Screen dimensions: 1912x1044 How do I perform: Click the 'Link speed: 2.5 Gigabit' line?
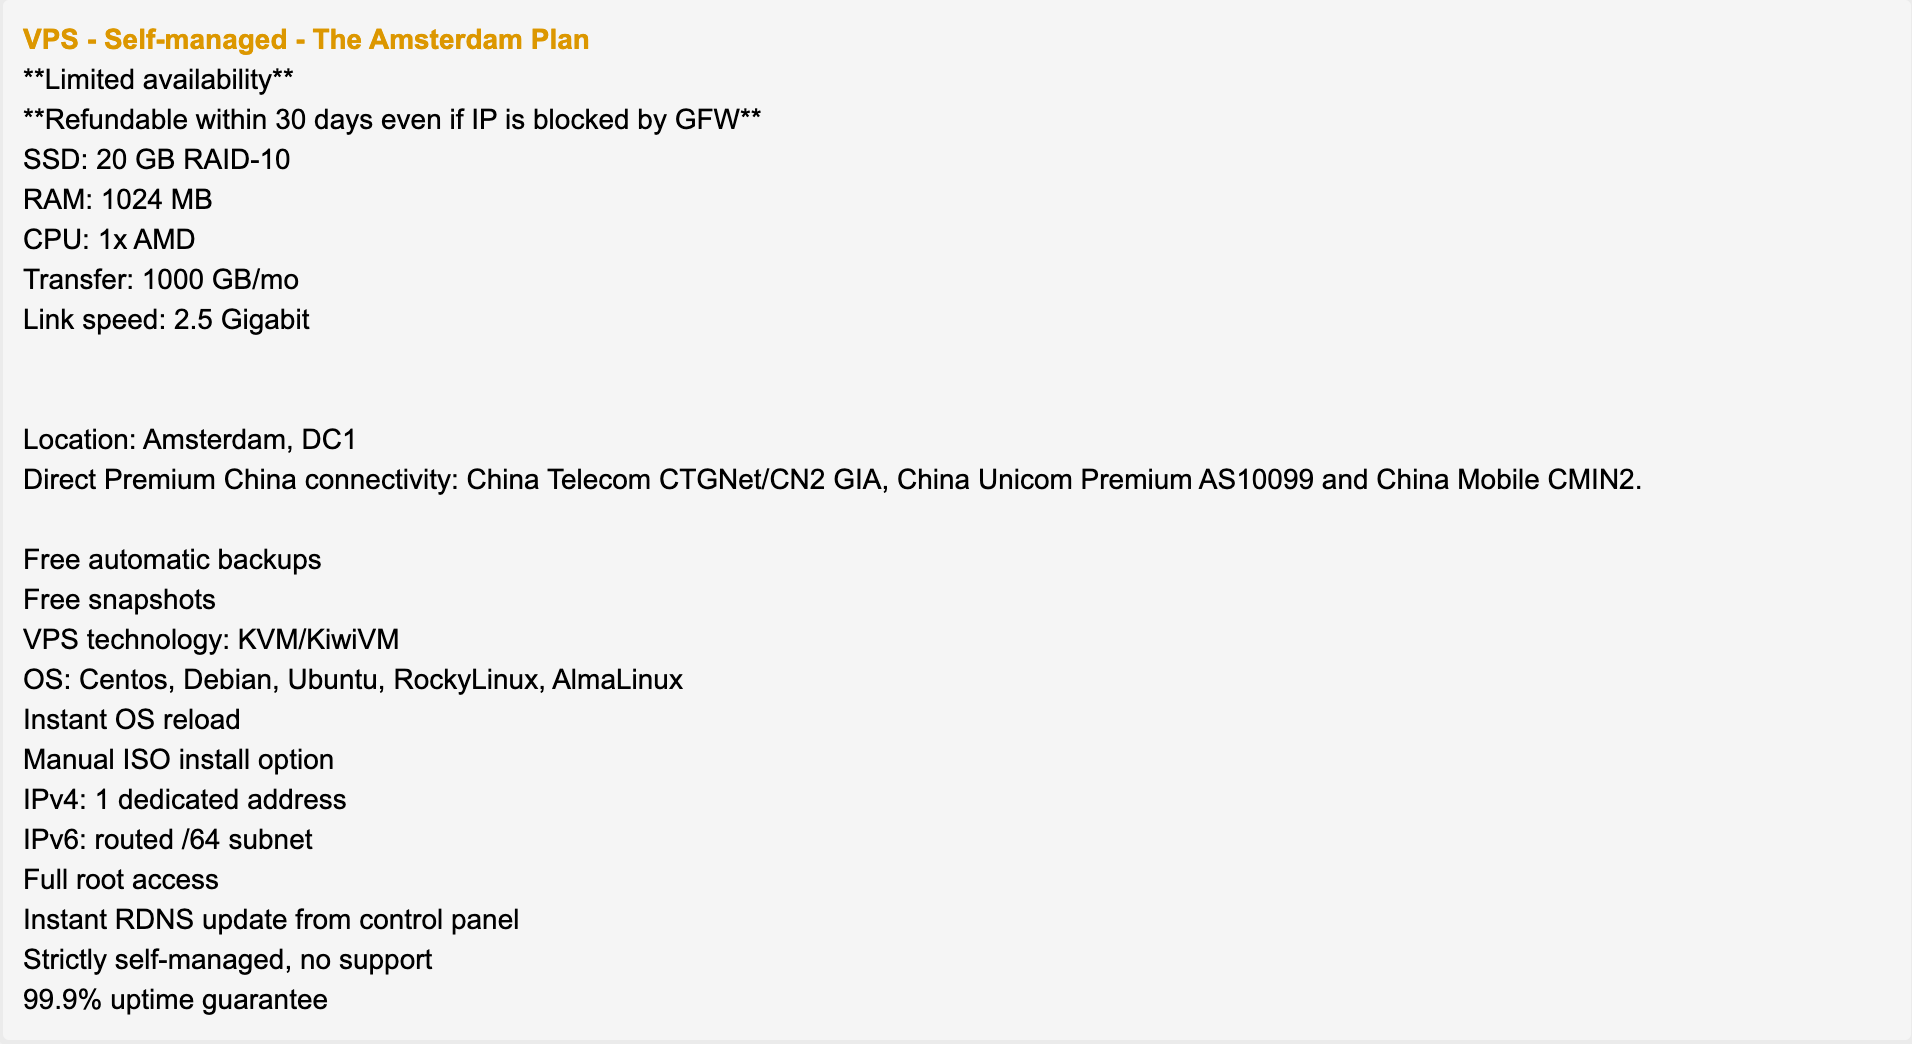point(166,320)
